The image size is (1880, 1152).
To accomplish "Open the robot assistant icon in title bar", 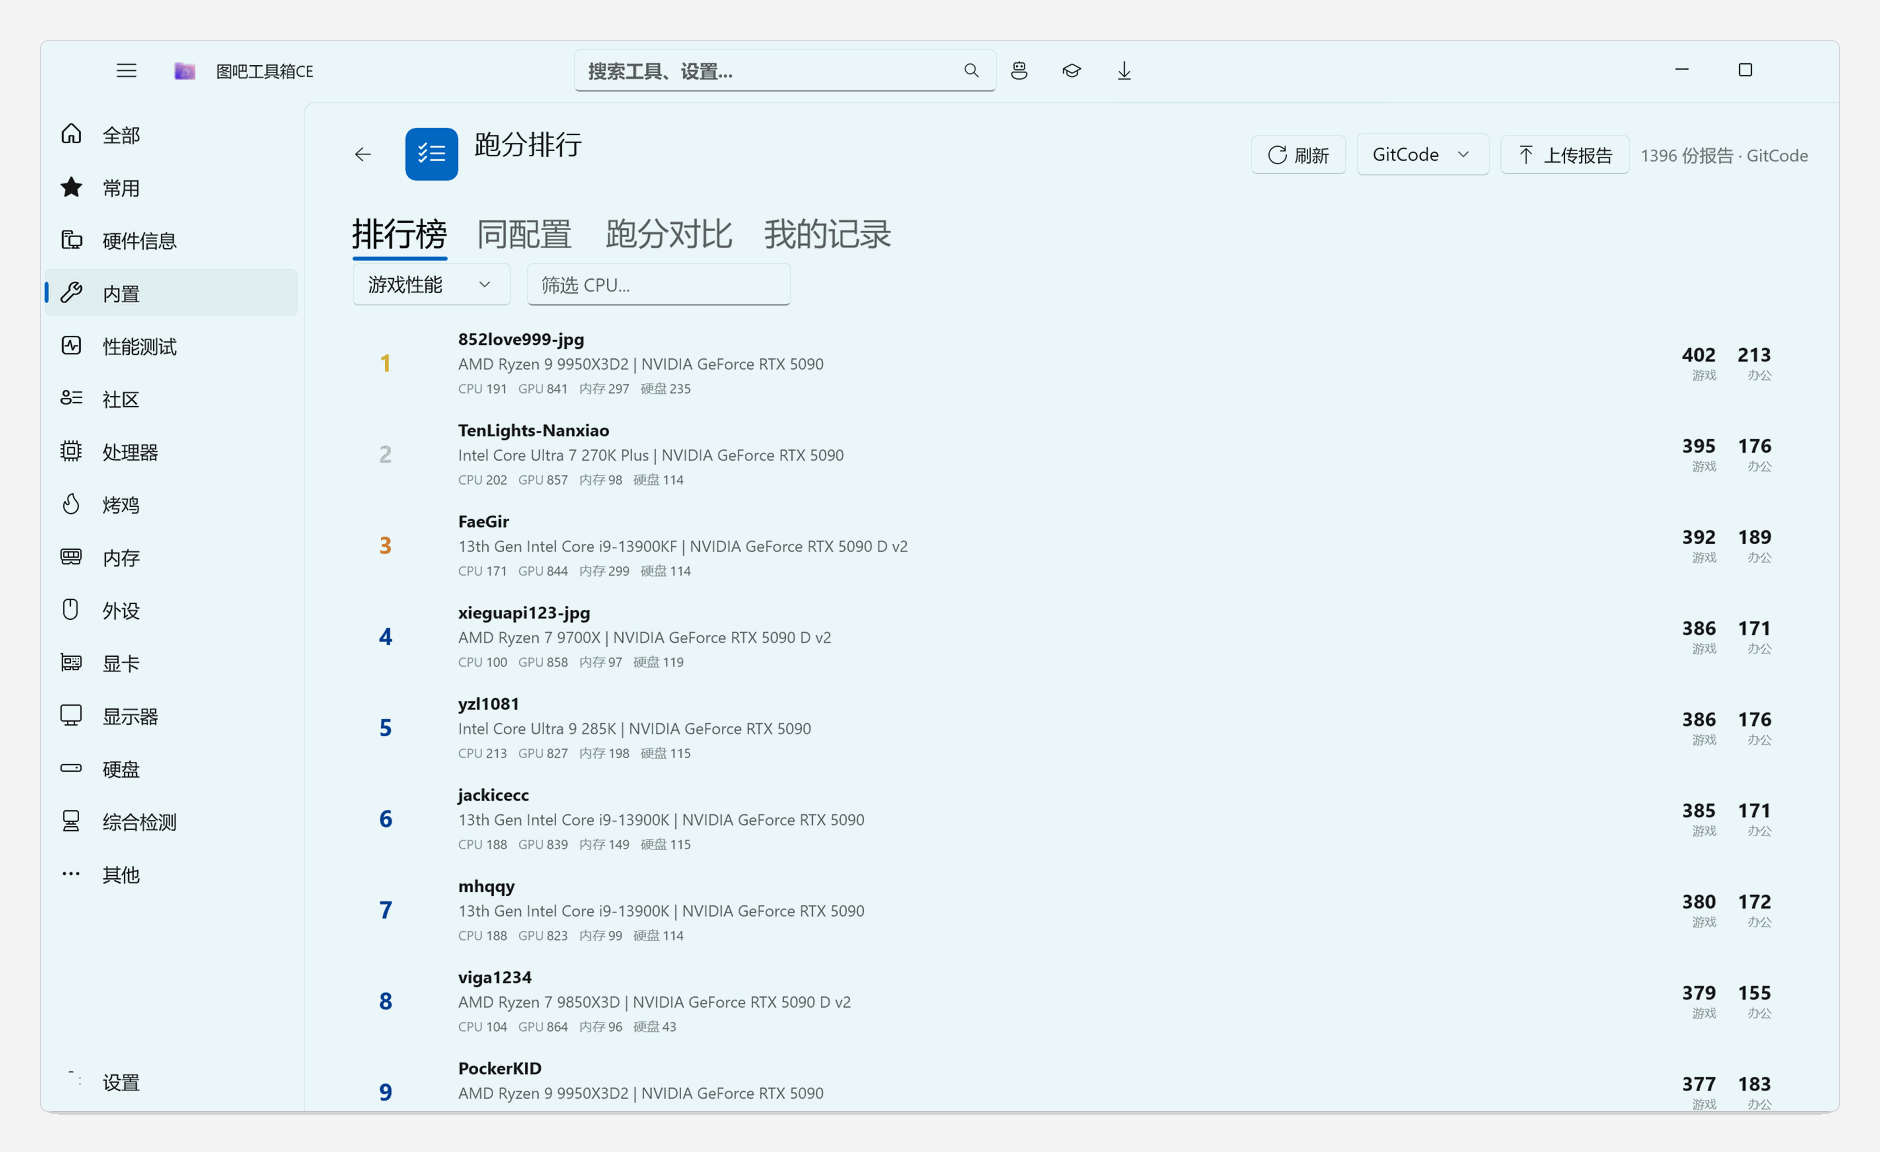I will (1019, 71).
